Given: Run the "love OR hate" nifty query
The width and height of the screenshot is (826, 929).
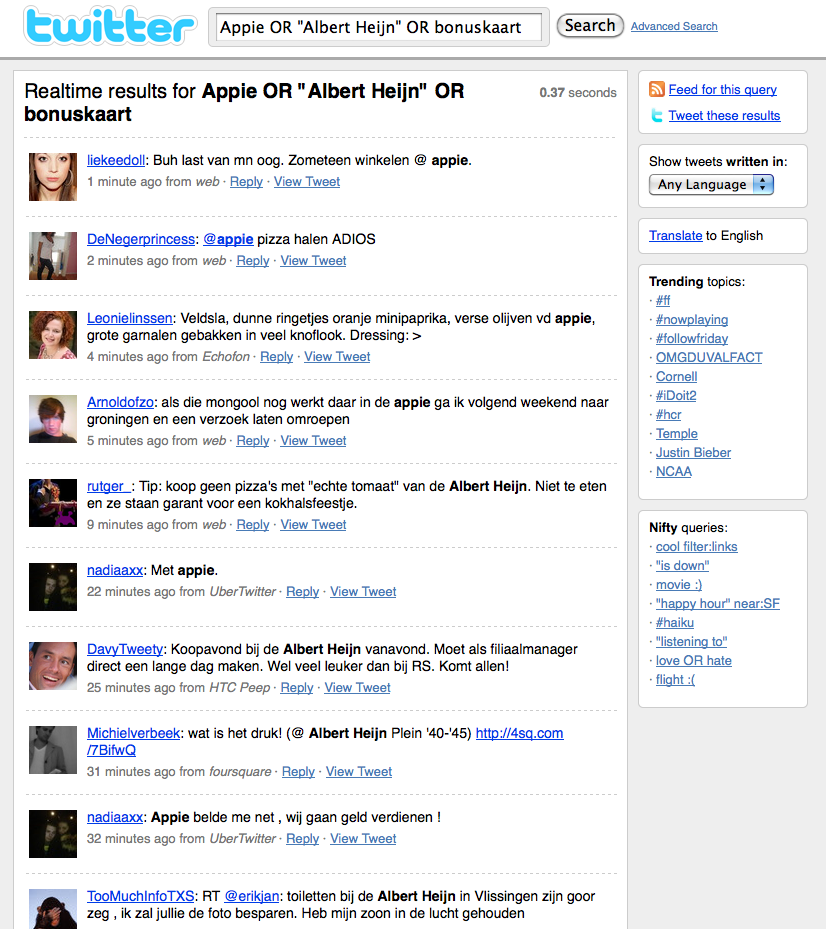Looking at the screenshot, I should [x=693, y=661].
